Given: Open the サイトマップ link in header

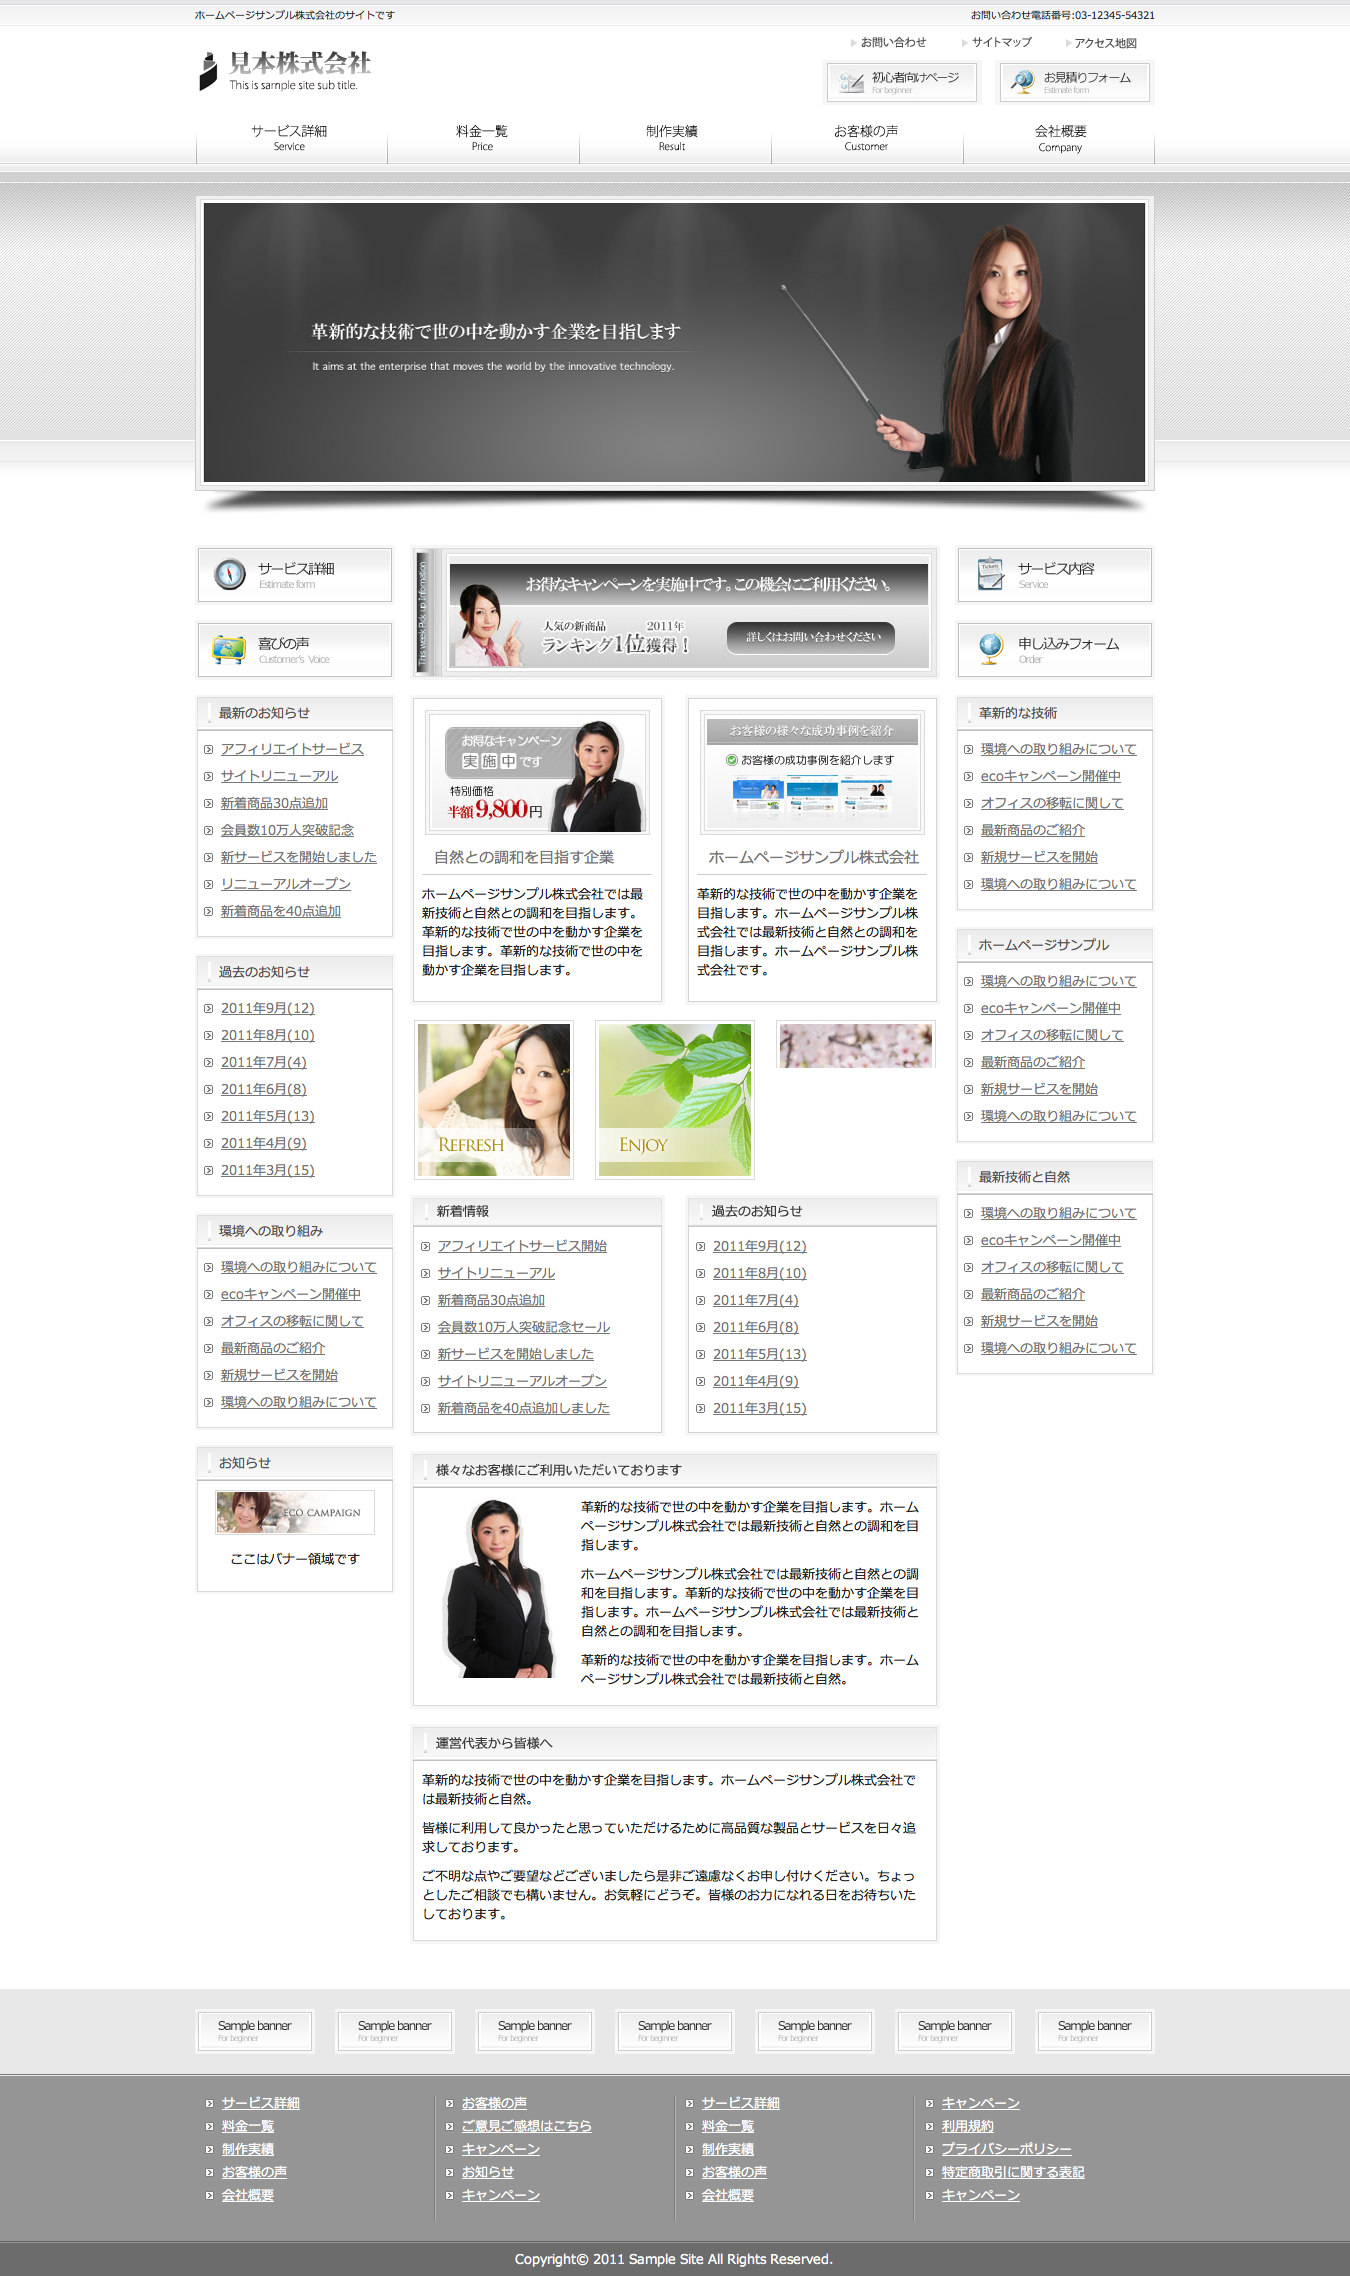Looking at the screenshot, I should tap(1001, 43).
